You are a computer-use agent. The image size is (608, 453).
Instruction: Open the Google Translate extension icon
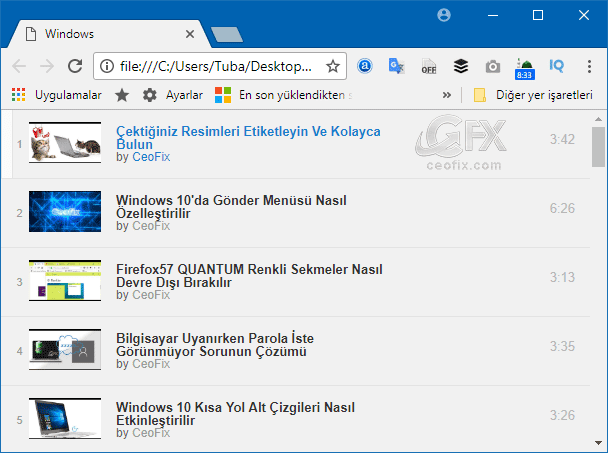[x=396, y=66]
